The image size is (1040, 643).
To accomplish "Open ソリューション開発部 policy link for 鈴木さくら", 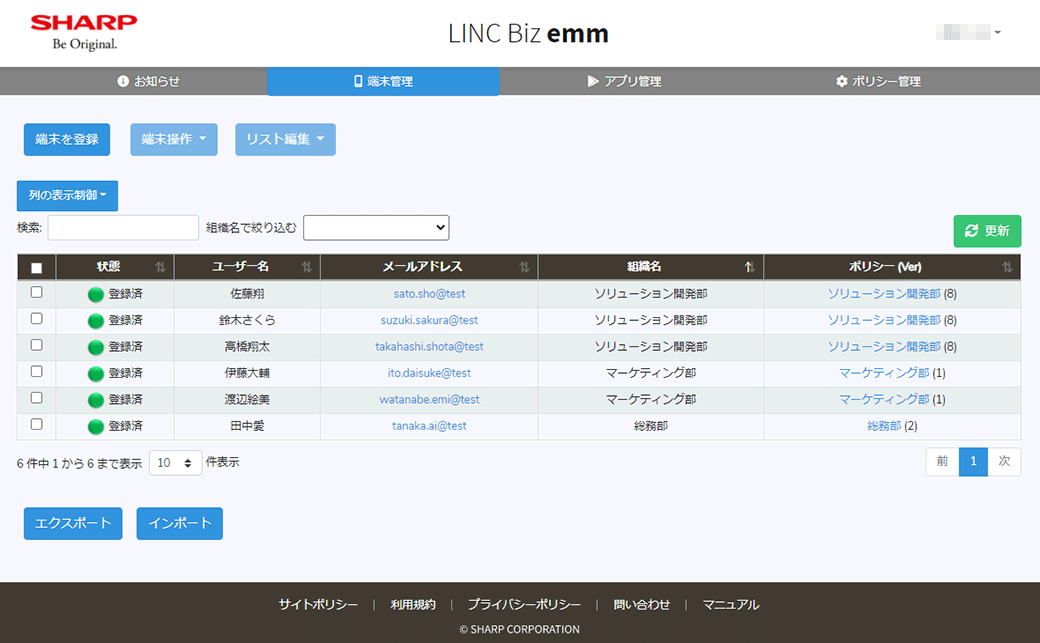I will click(x=883, y=321).
